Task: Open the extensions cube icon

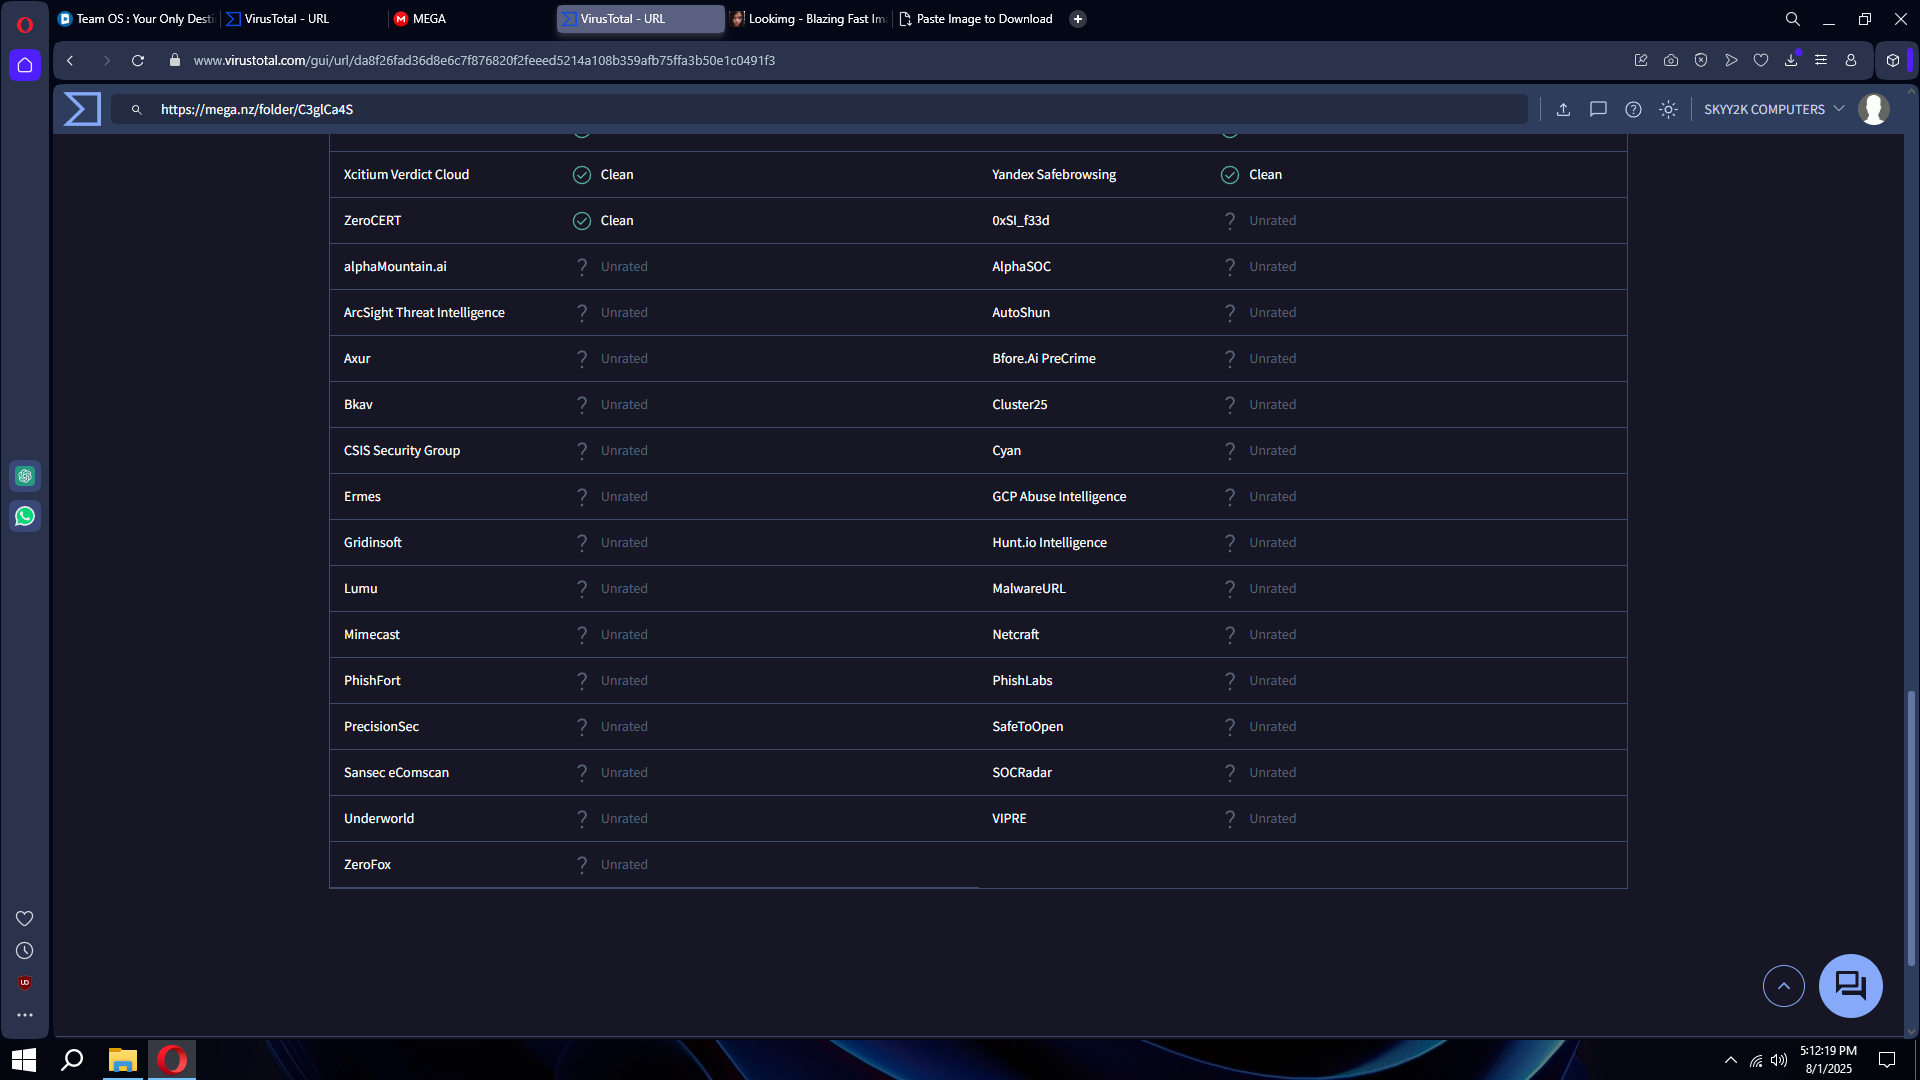Action: point(1893,60)
